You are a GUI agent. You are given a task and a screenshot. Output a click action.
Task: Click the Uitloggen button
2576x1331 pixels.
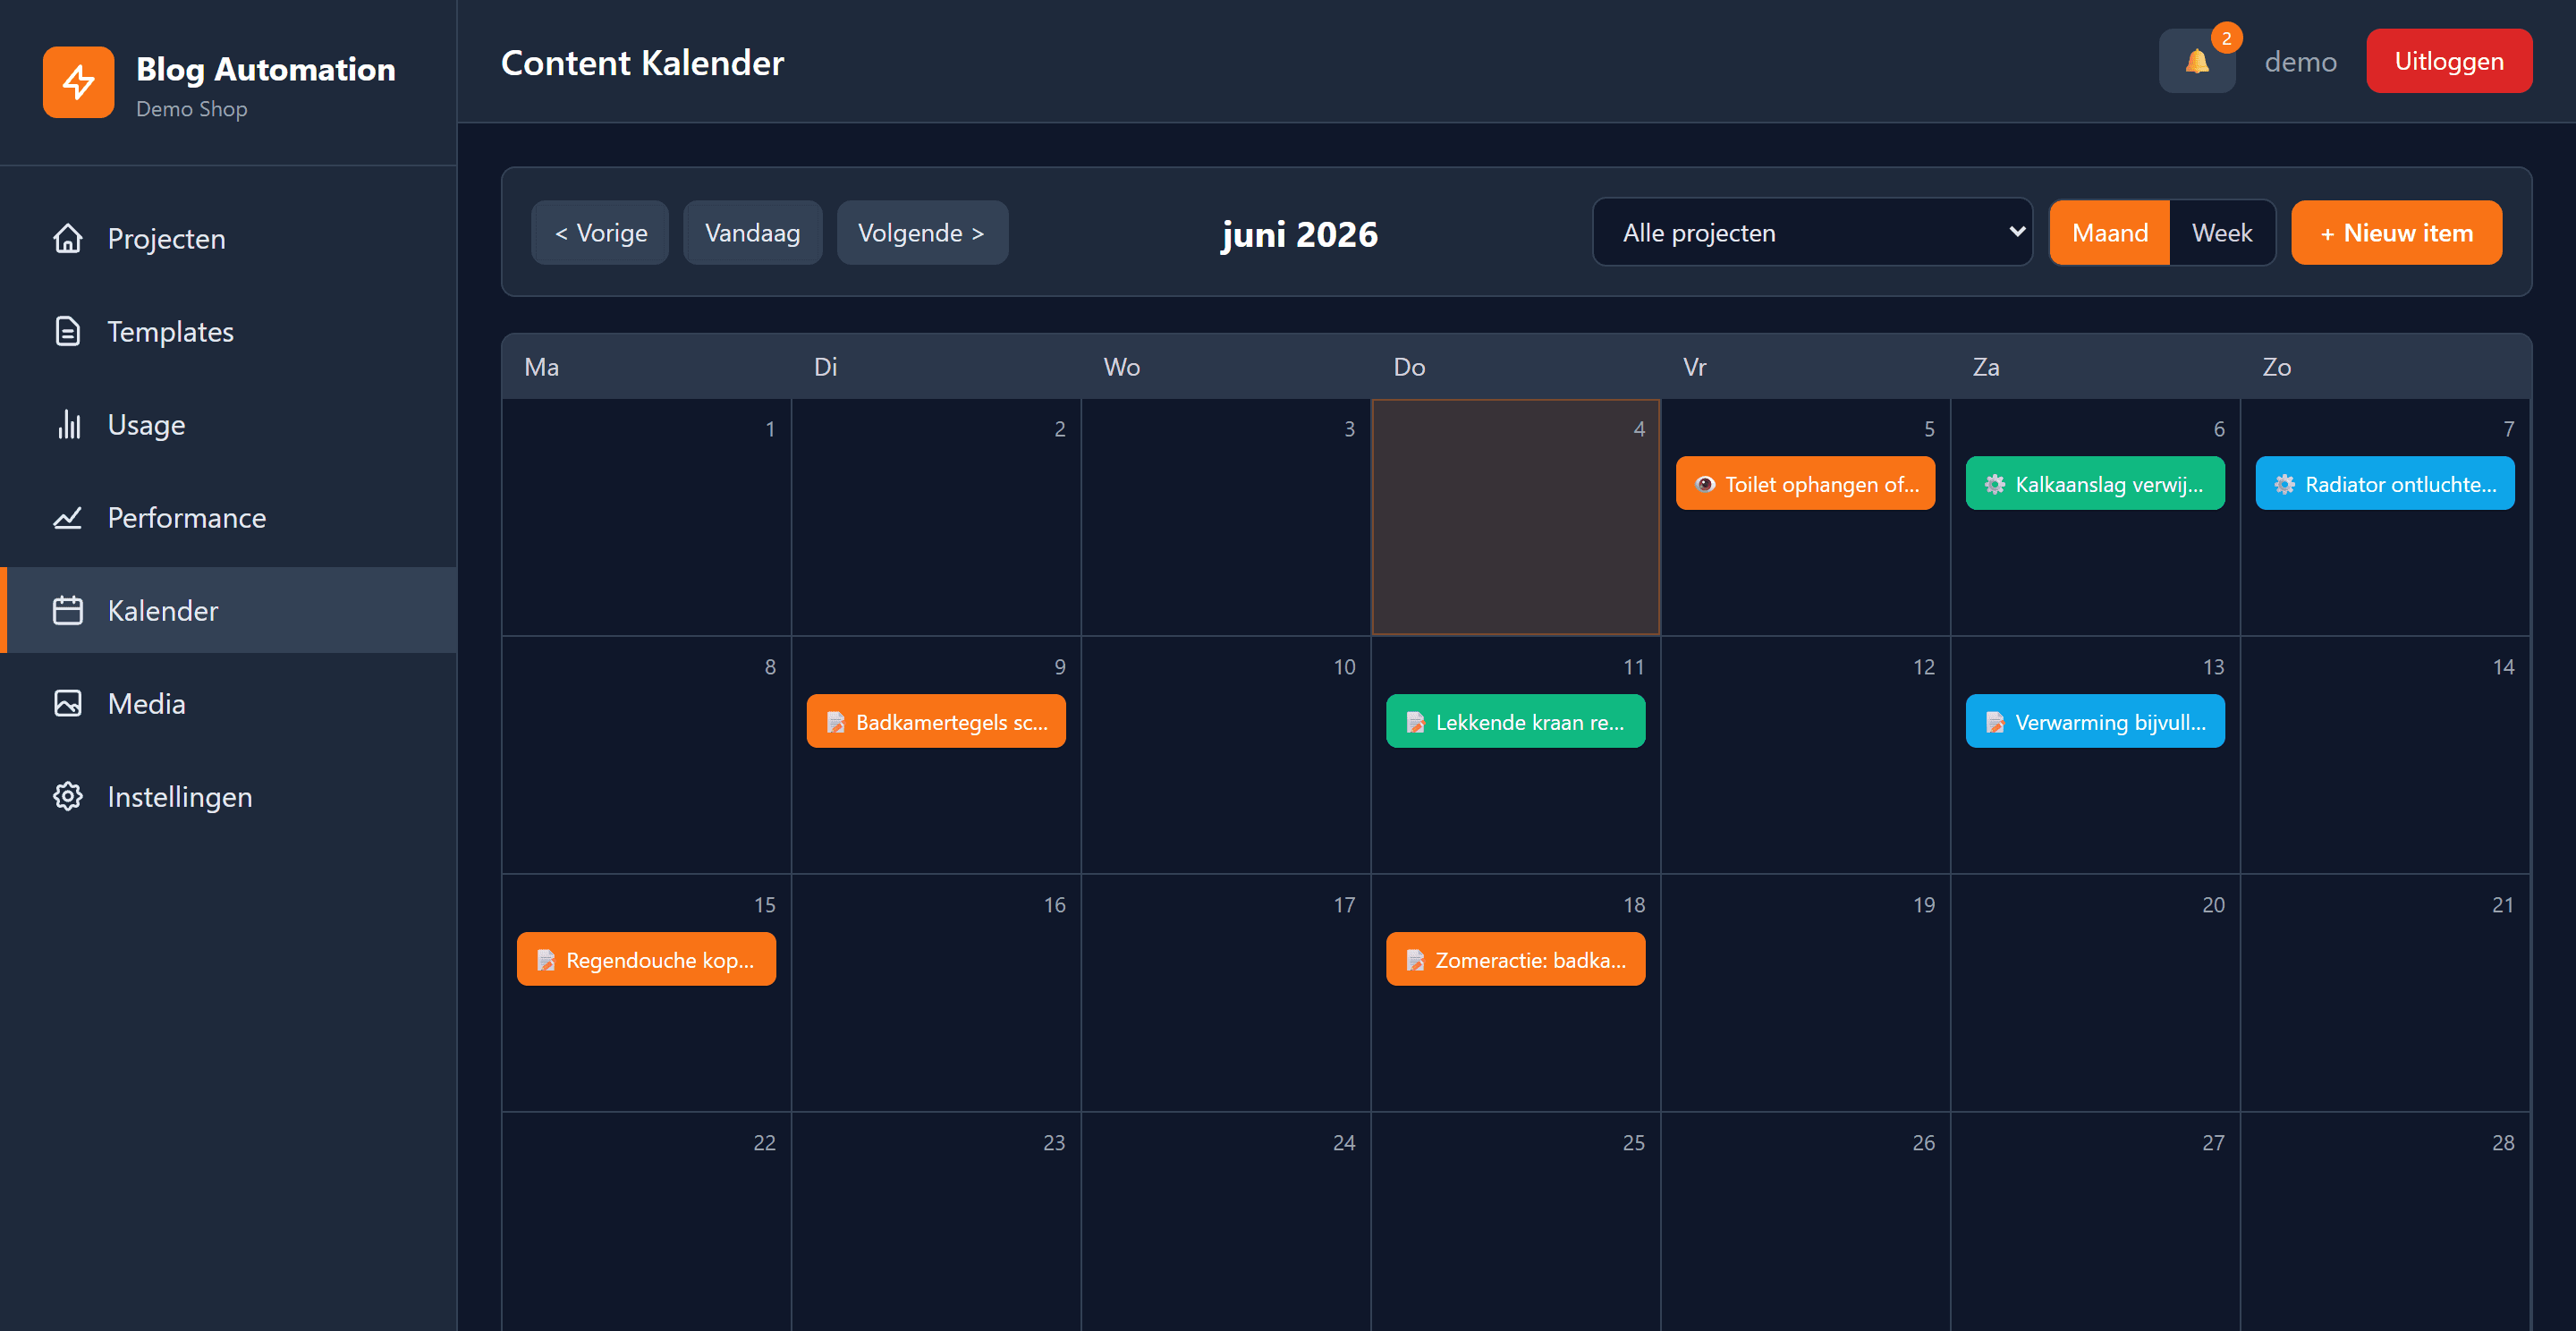[2449, 61]
